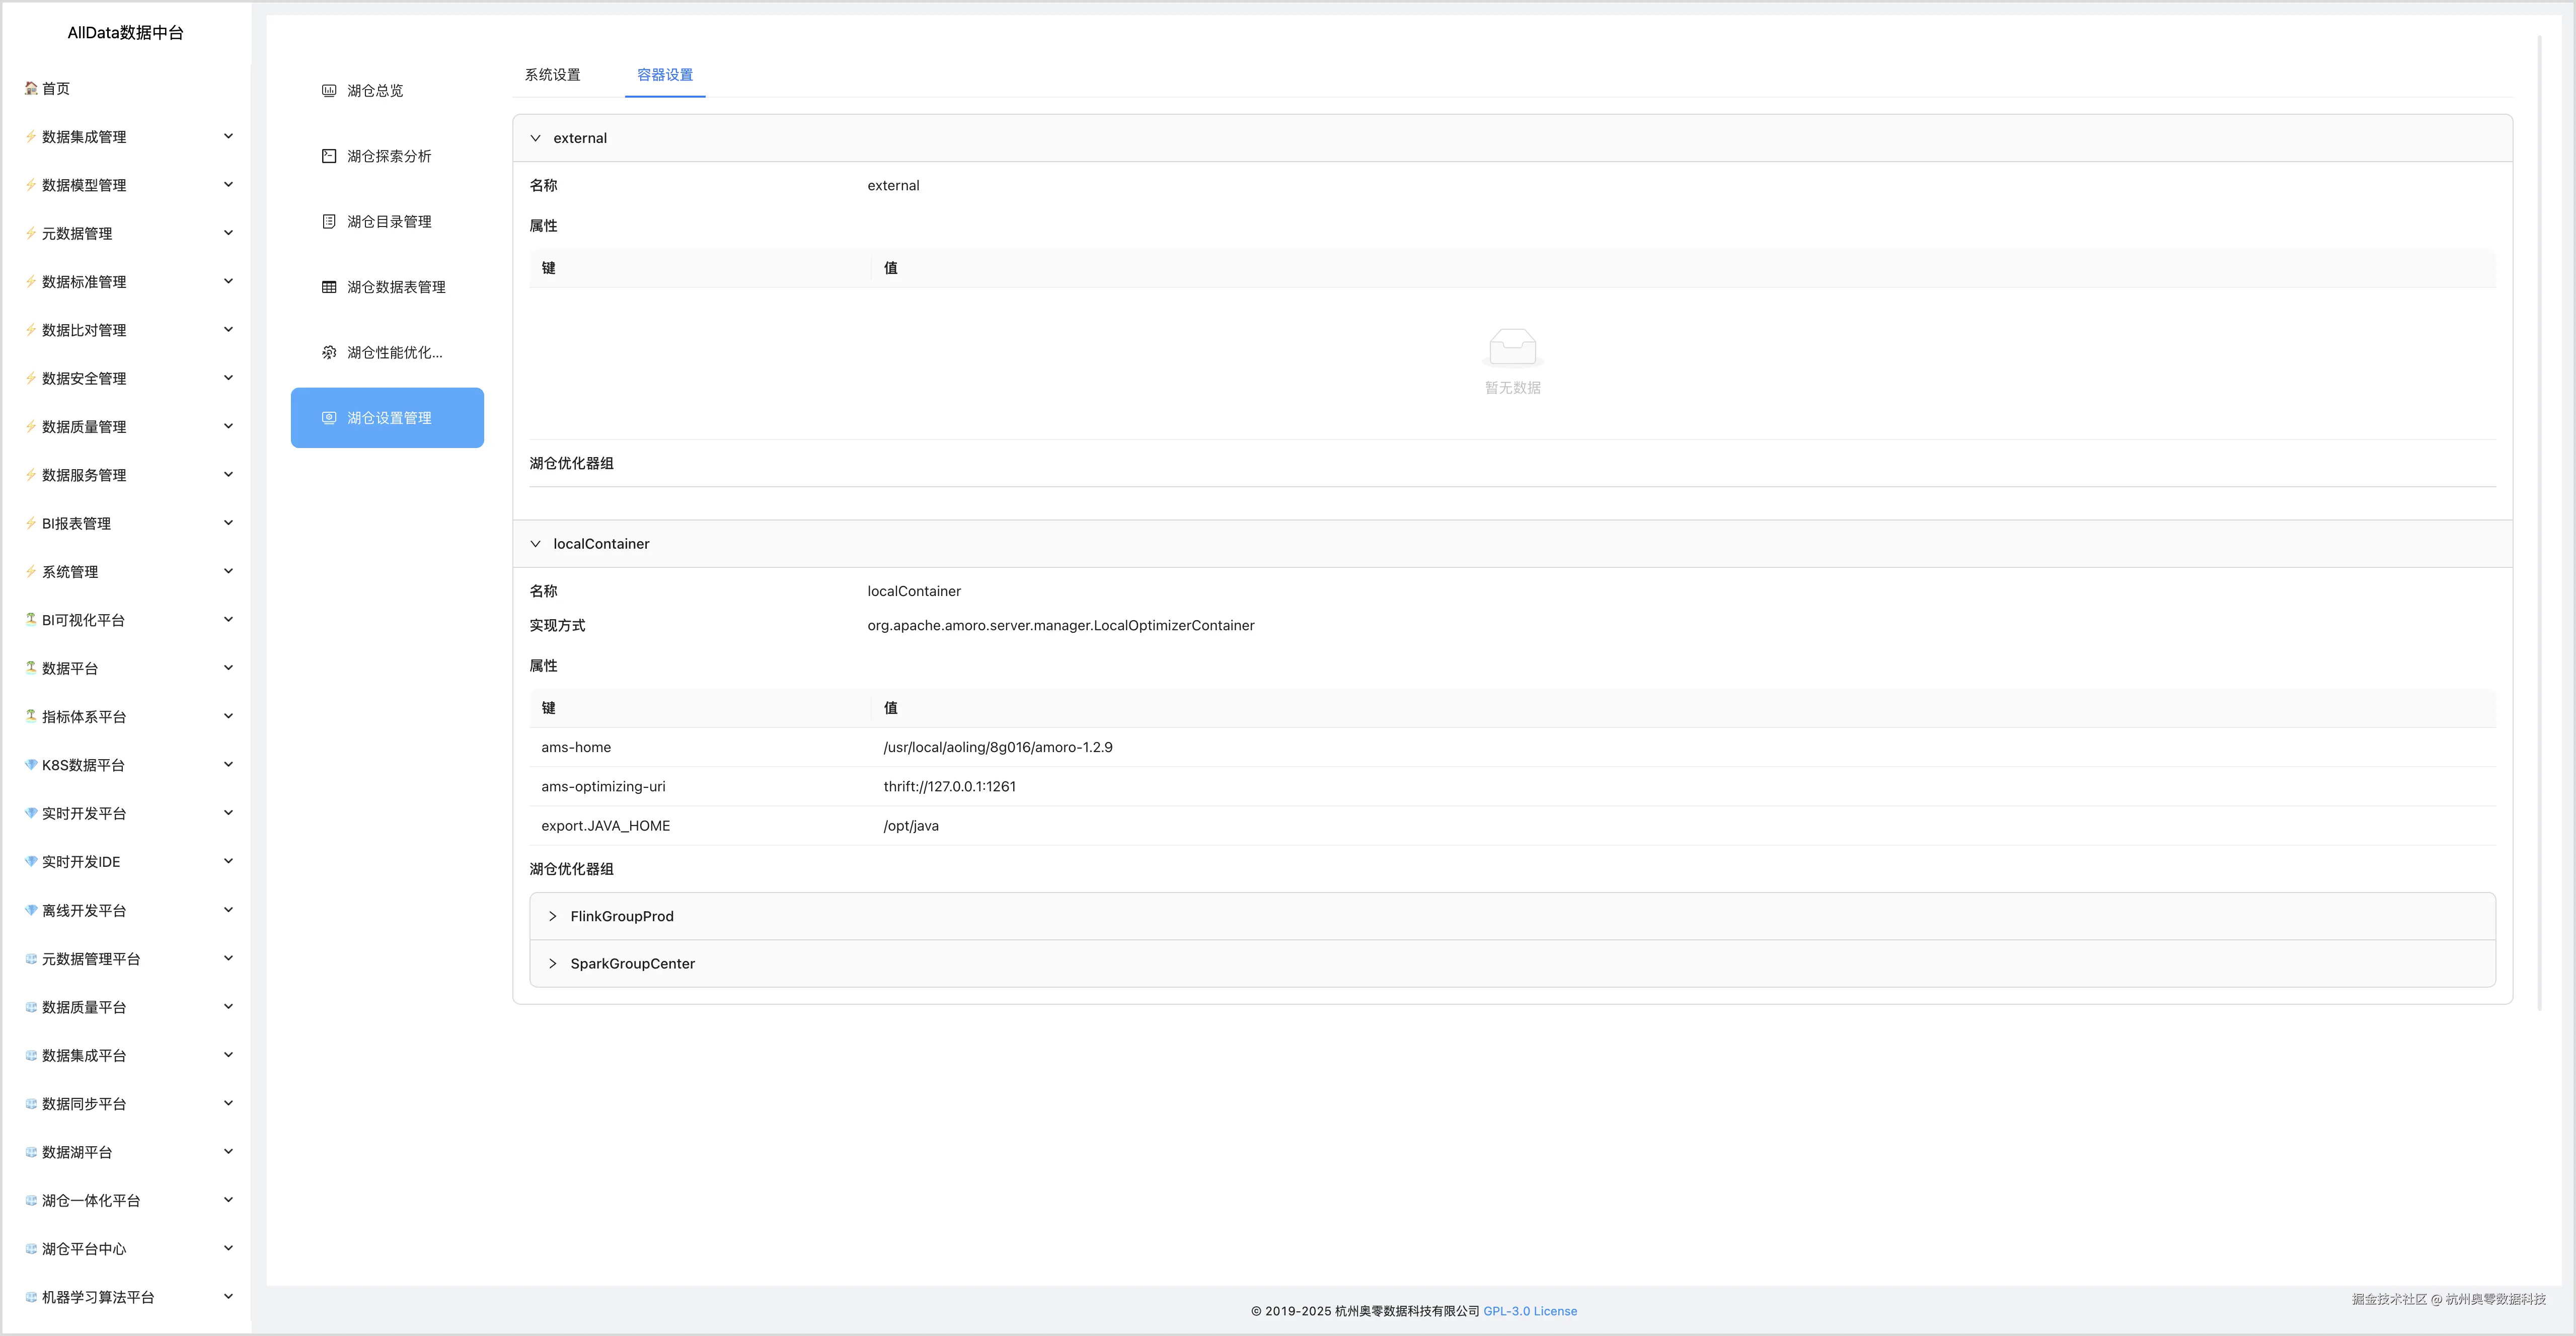
Task: Click the 首页 home icon
Action: pyautogui.click(x=31, y=88)
